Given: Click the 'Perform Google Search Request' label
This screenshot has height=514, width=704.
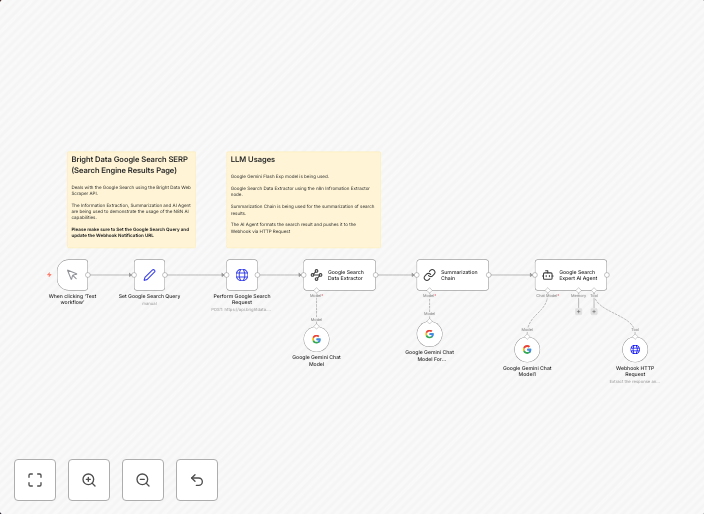Looking at the screenshot, I should (242, 299).
